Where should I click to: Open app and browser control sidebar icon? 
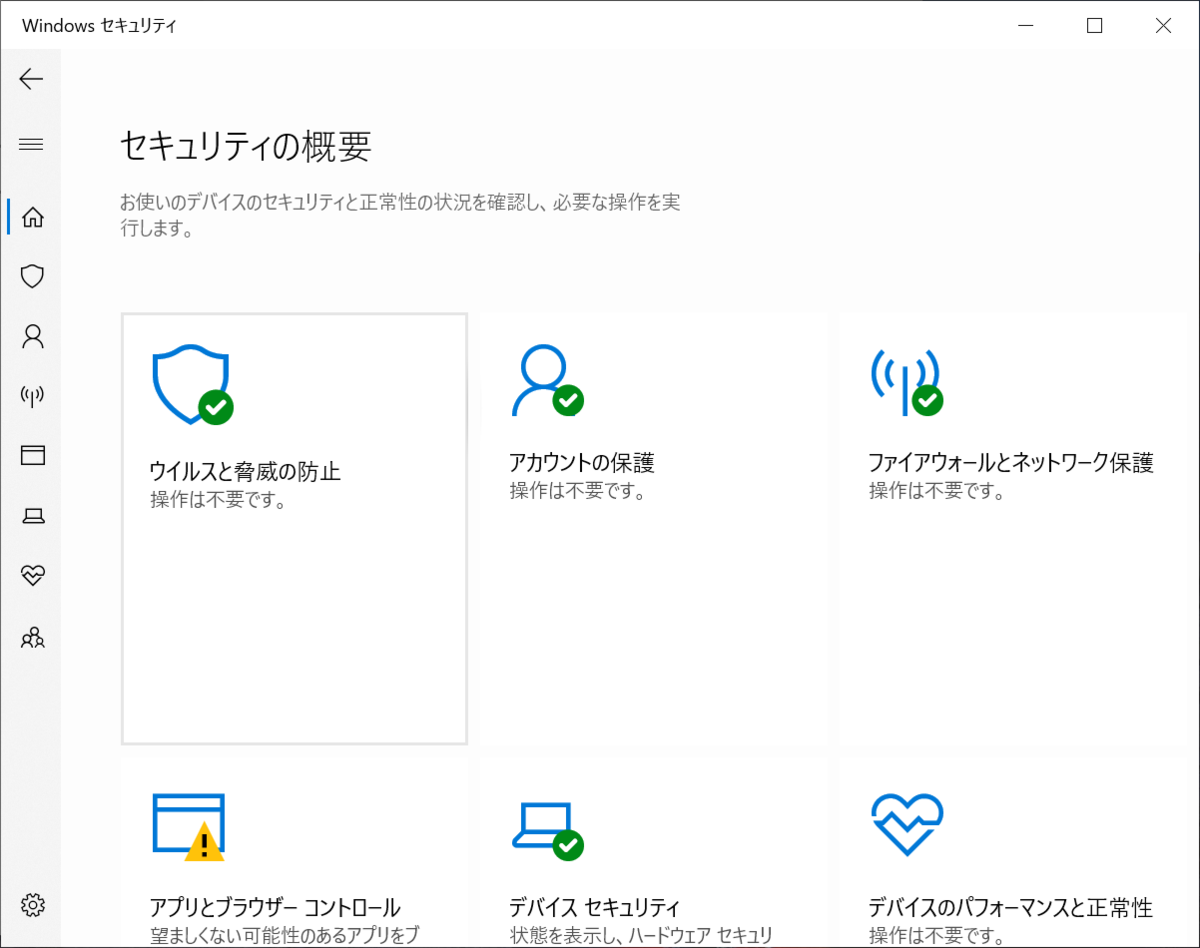33,456
